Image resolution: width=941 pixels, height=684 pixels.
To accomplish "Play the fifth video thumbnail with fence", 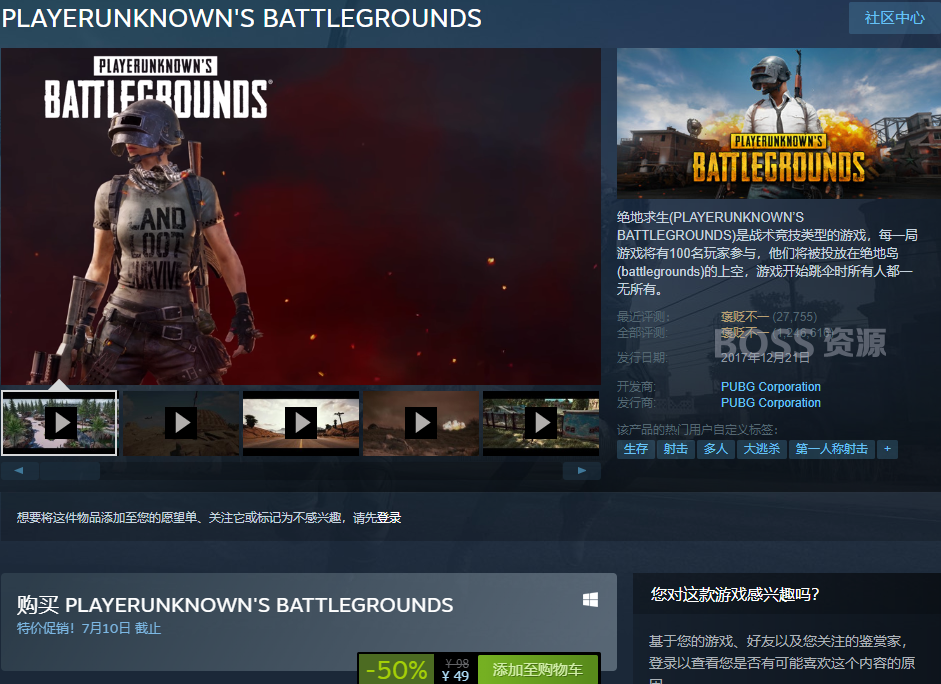I will [x=541, y=423].
